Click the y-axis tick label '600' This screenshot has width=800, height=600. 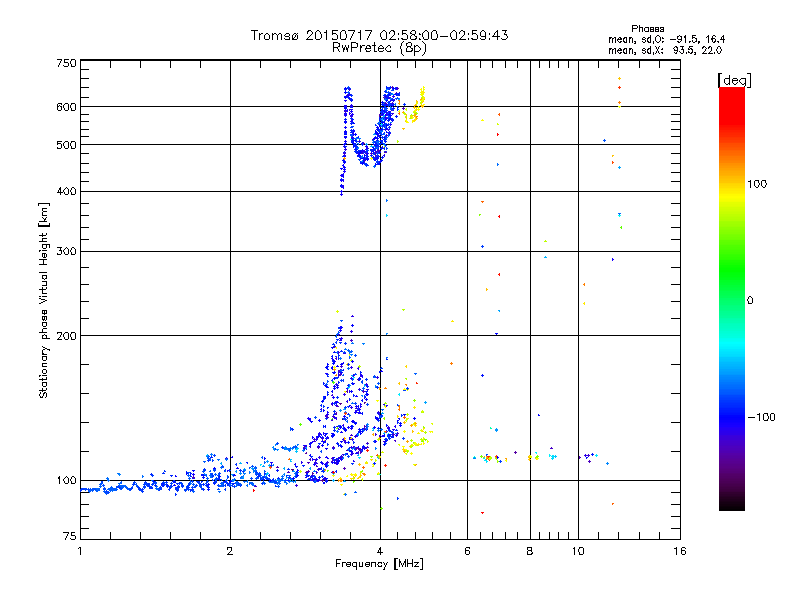tap(66, 107)
